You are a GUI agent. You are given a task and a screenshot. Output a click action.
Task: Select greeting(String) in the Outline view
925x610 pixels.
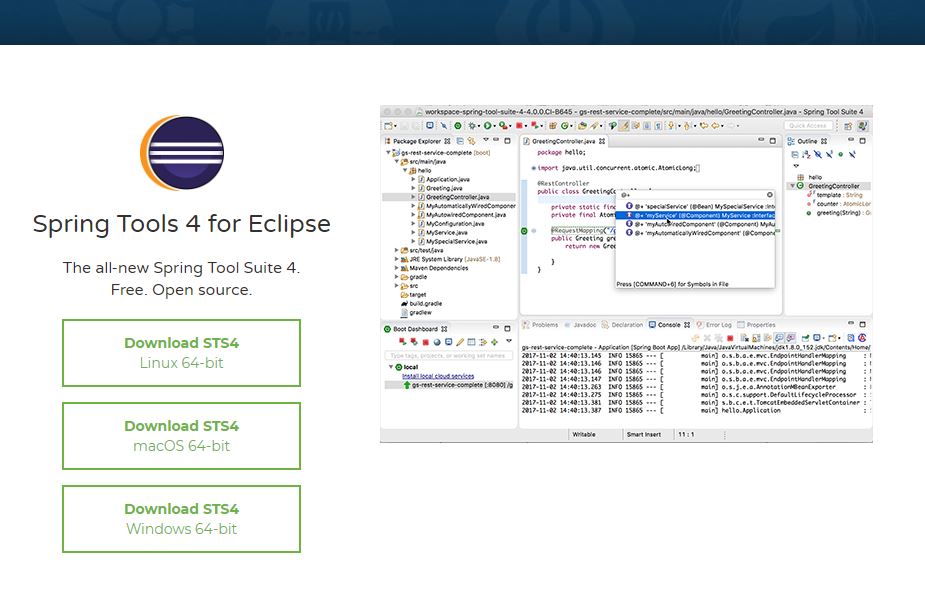838,213
